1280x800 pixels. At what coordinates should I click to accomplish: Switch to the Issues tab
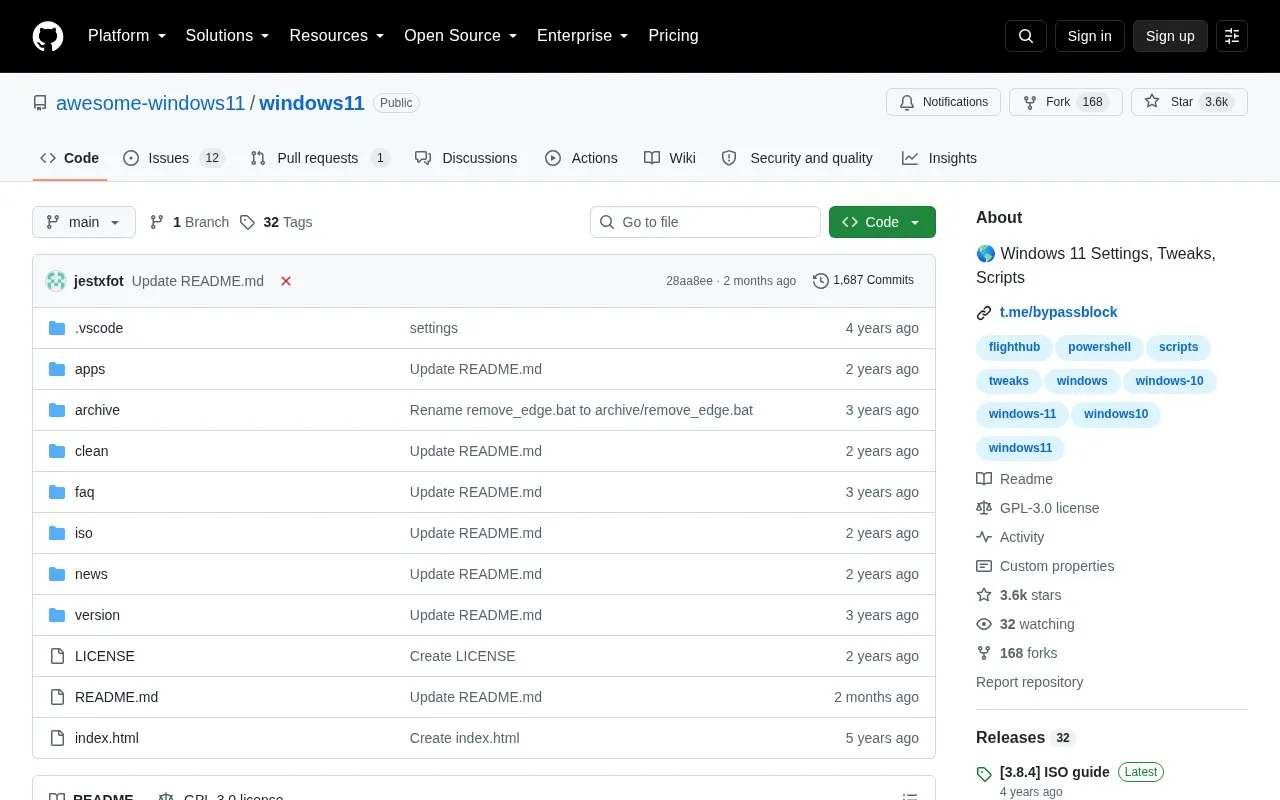(x=174, y=158)
